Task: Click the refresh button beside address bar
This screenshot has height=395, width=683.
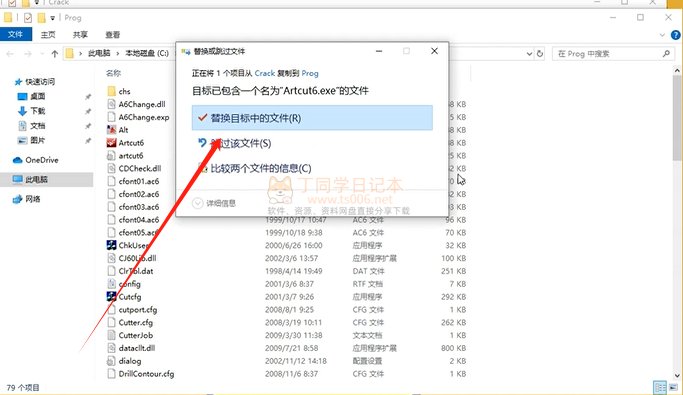Action: 540,54
